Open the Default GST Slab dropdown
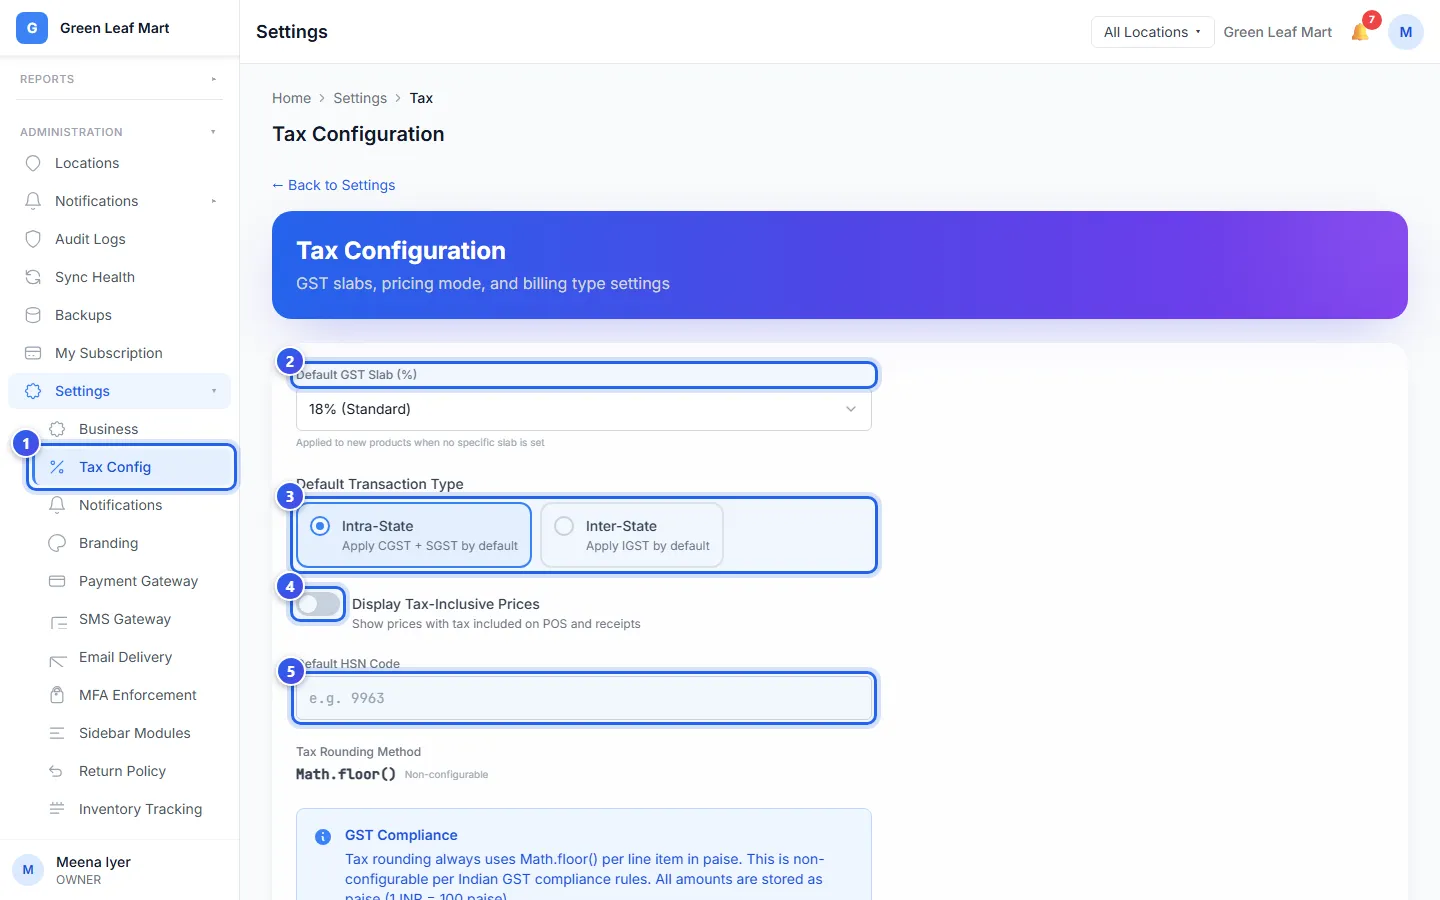Screen dimensions: 1440x900 pyautogui.click(x=584, y=409)
